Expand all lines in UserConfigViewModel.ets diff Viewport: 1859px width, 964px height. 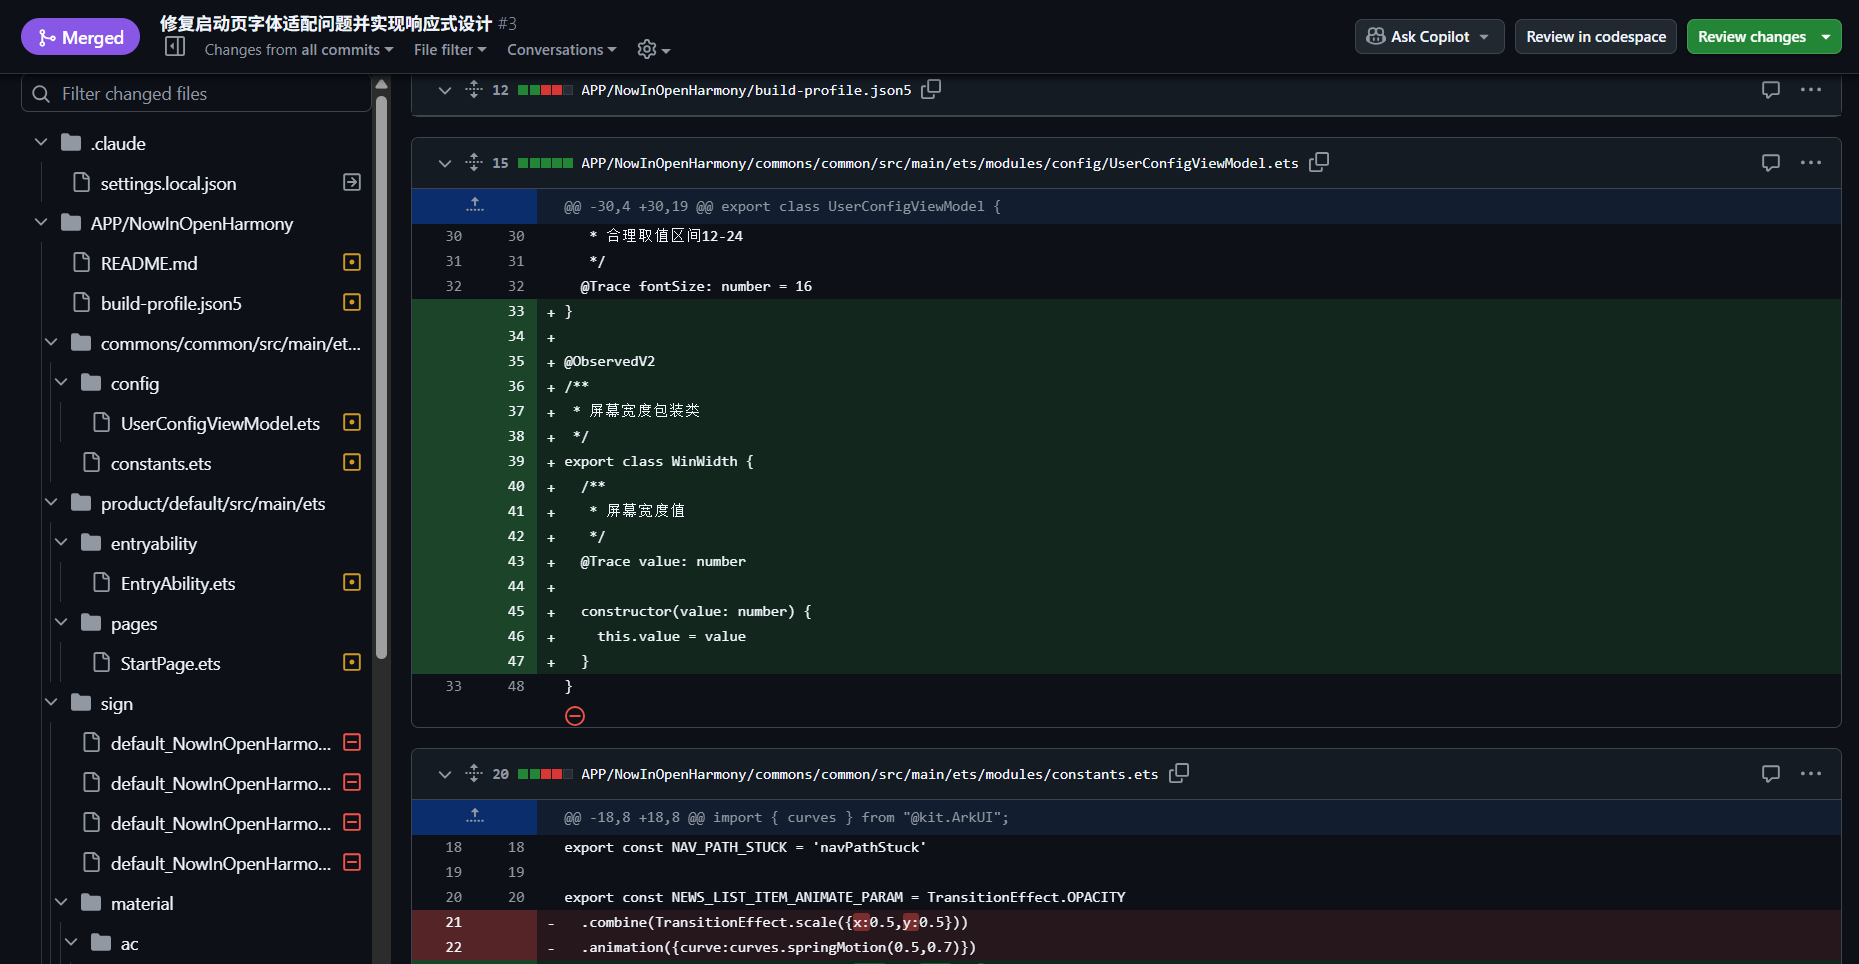click(x=474, y=162)
